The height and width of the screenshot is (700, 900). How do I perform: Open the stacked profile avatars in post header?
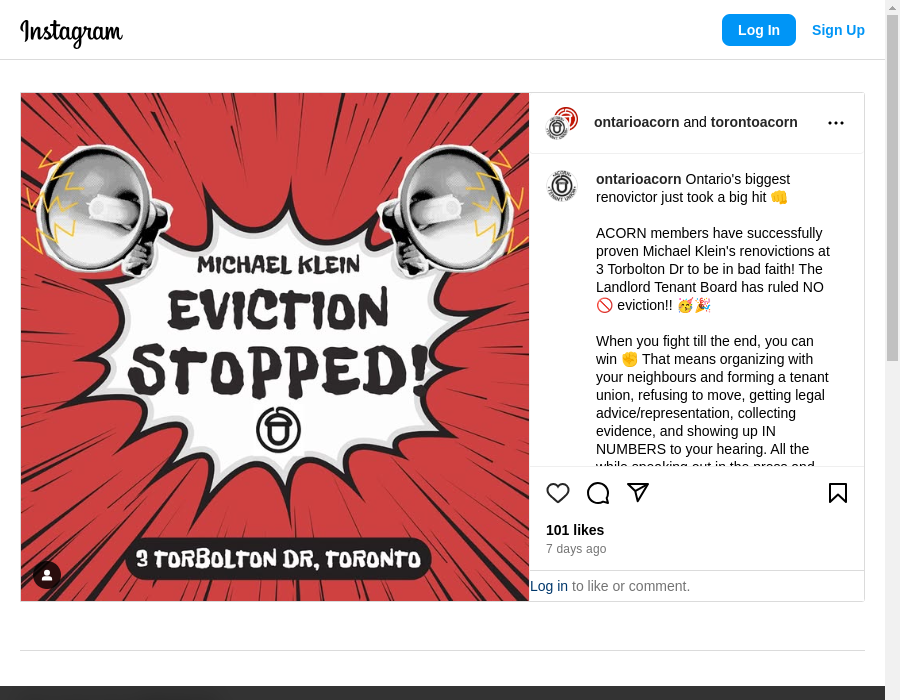click(x=561, y=123)
